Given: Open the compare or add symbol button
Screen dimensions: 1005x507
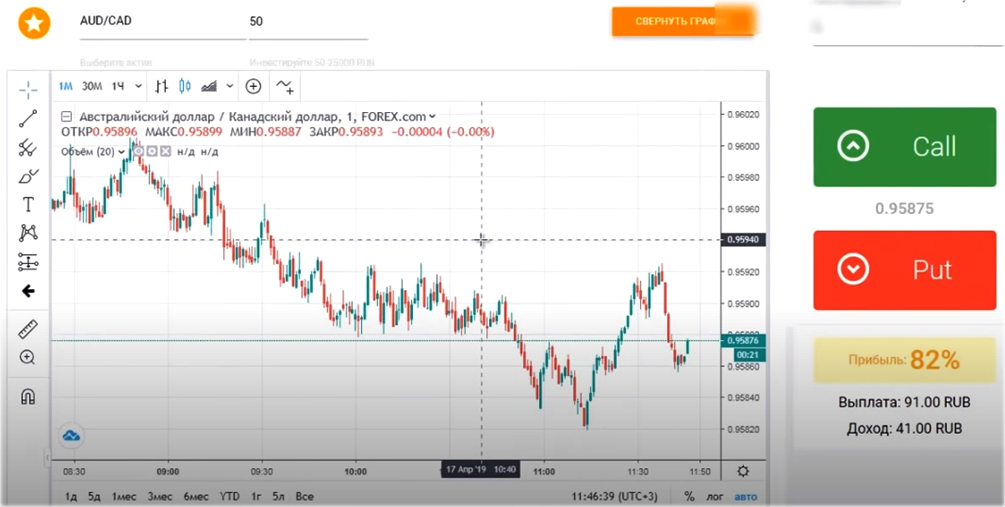Looking at the screenshot, I should pos(253,86).
